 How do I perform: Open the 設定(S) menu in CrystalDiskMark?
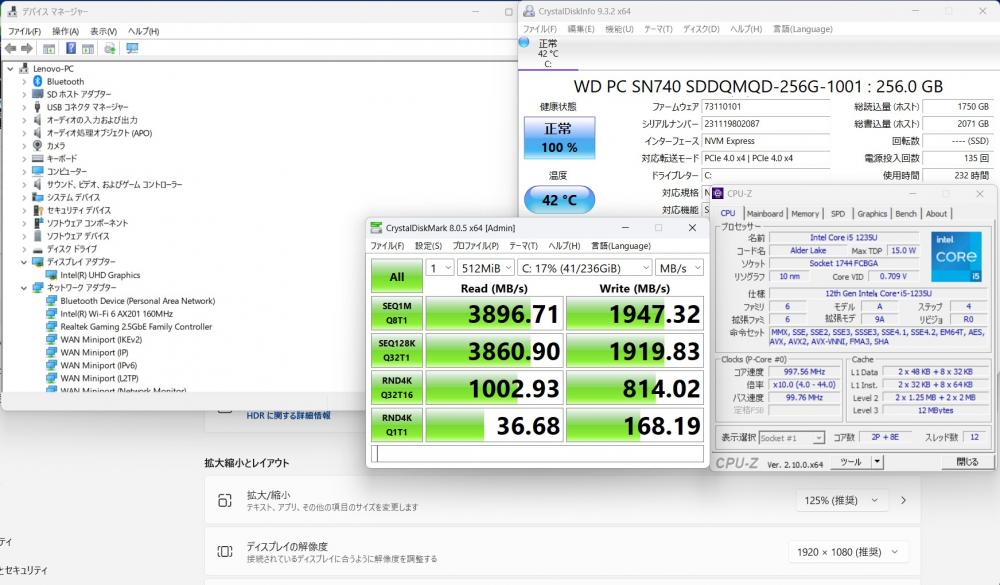point(429,246)
